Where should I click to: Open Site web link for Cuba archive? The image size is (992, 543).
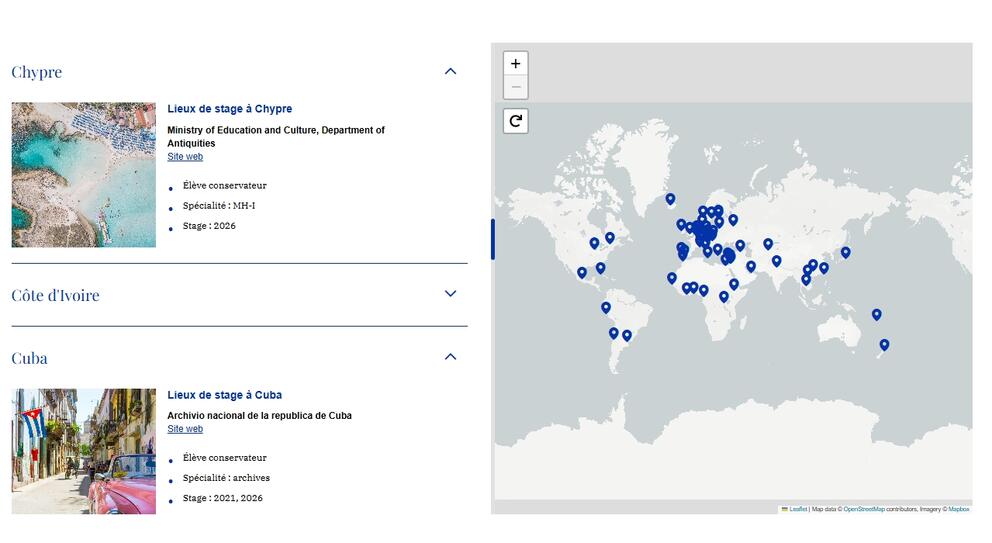tap(185, 428)
